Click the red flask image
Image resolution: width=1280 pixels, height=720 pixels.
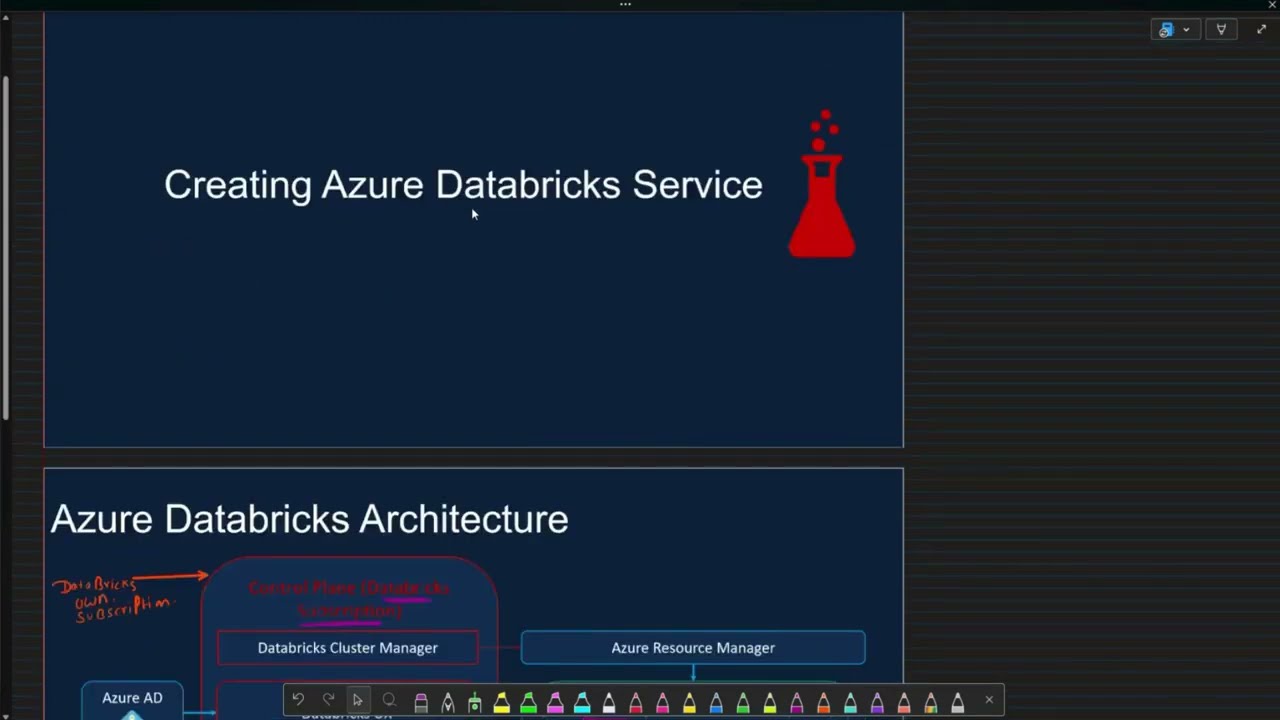coord(822,184)
